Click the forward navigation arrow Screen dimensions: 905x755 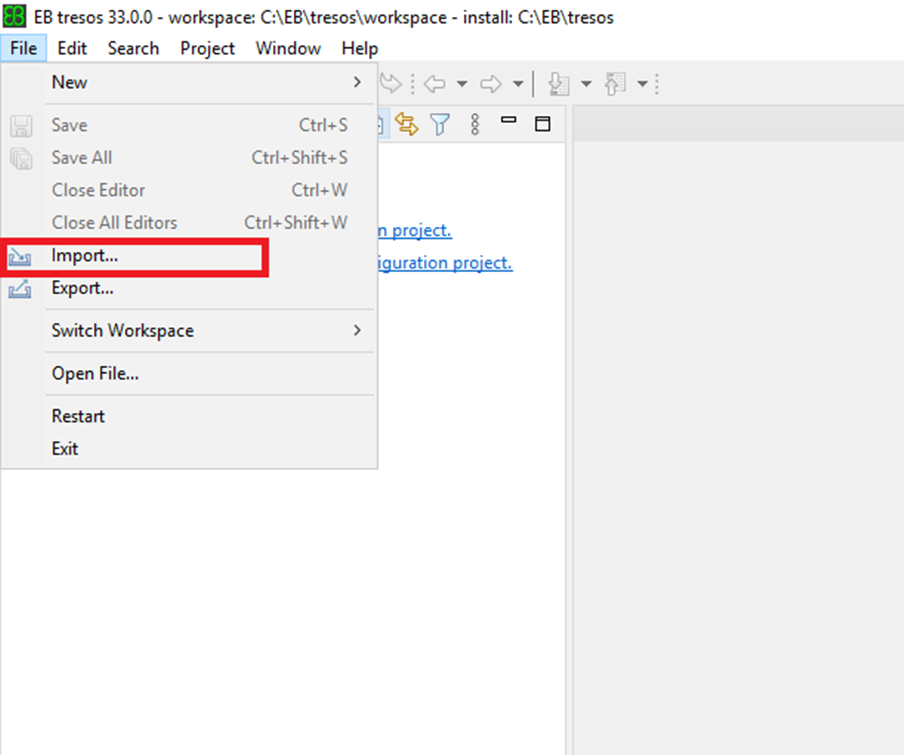(490, 84)
